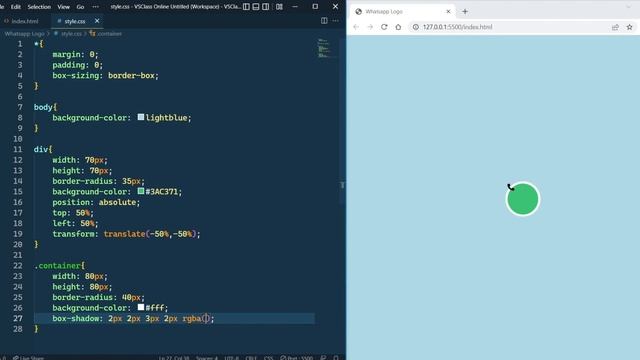Open the View menu

(63, 7)
